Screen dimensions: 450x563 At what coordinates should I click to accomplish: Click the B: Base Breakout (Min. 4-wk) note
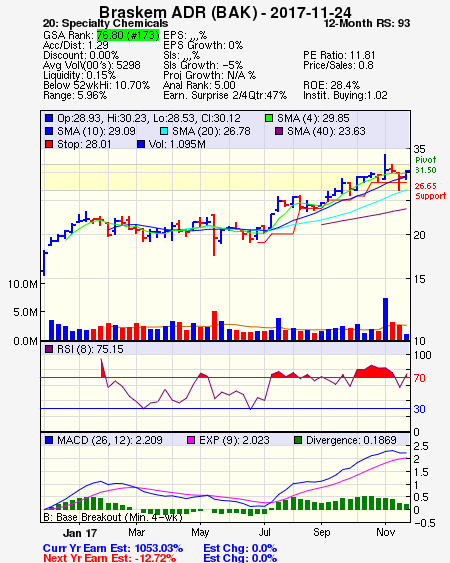click(113, 517)
